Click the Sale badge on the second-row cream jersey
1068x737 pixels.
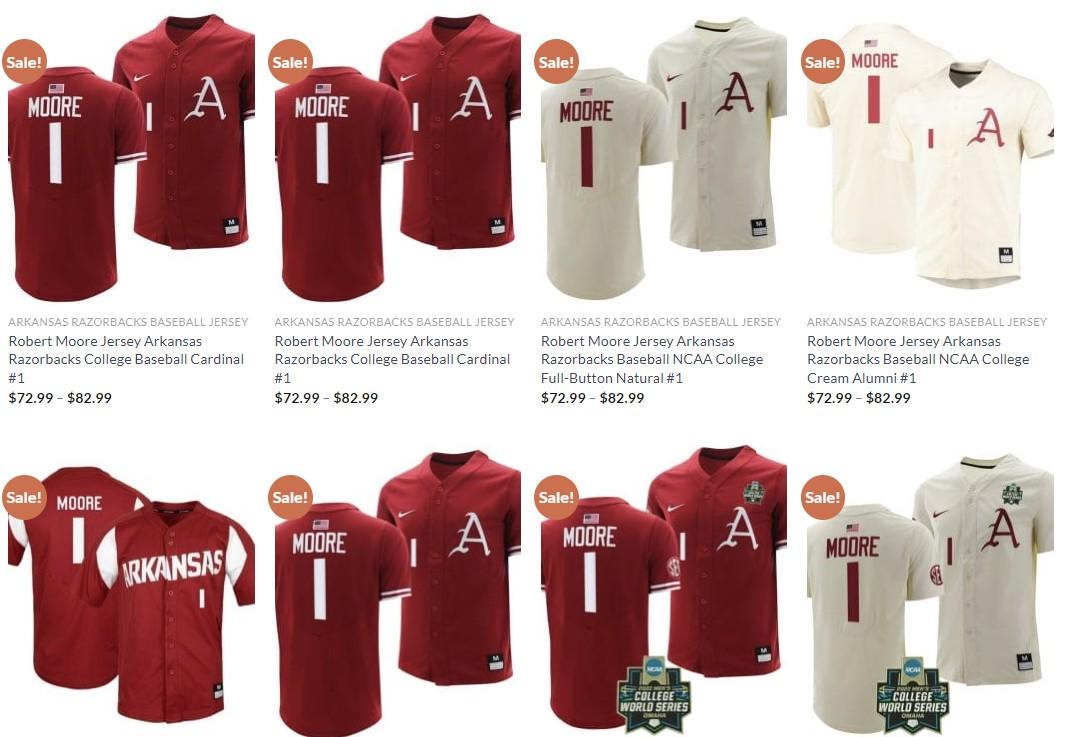[823, 497]
